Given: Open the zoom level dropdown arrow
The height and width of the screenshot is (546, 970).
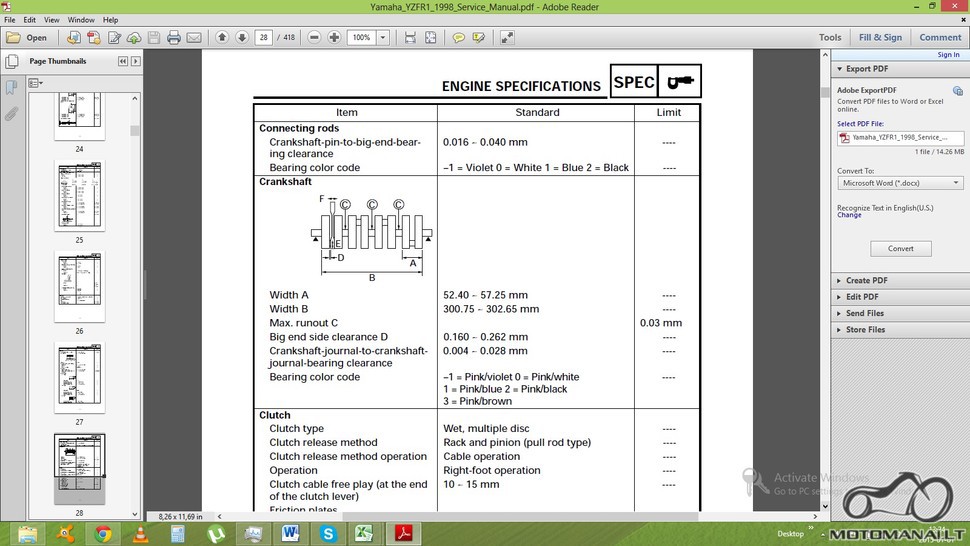Looking at the screenshot, I should [x=383, y=38].
